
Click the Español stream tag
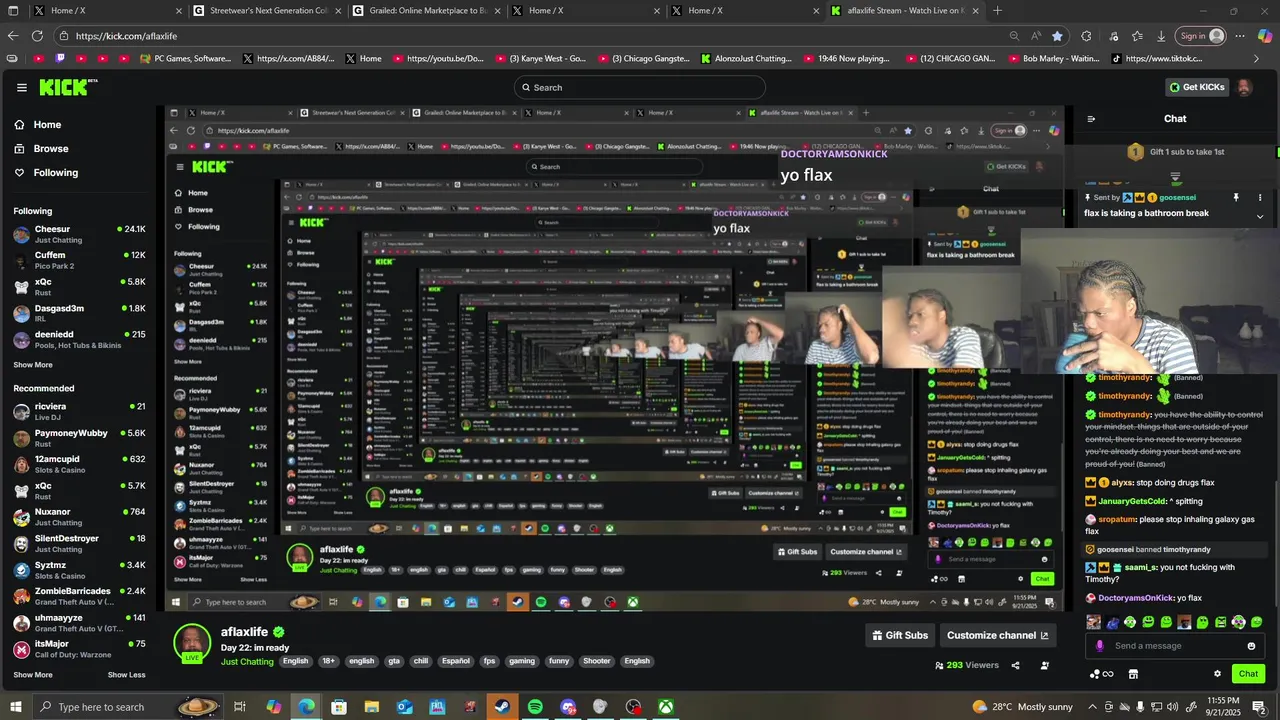click(456, 661)
